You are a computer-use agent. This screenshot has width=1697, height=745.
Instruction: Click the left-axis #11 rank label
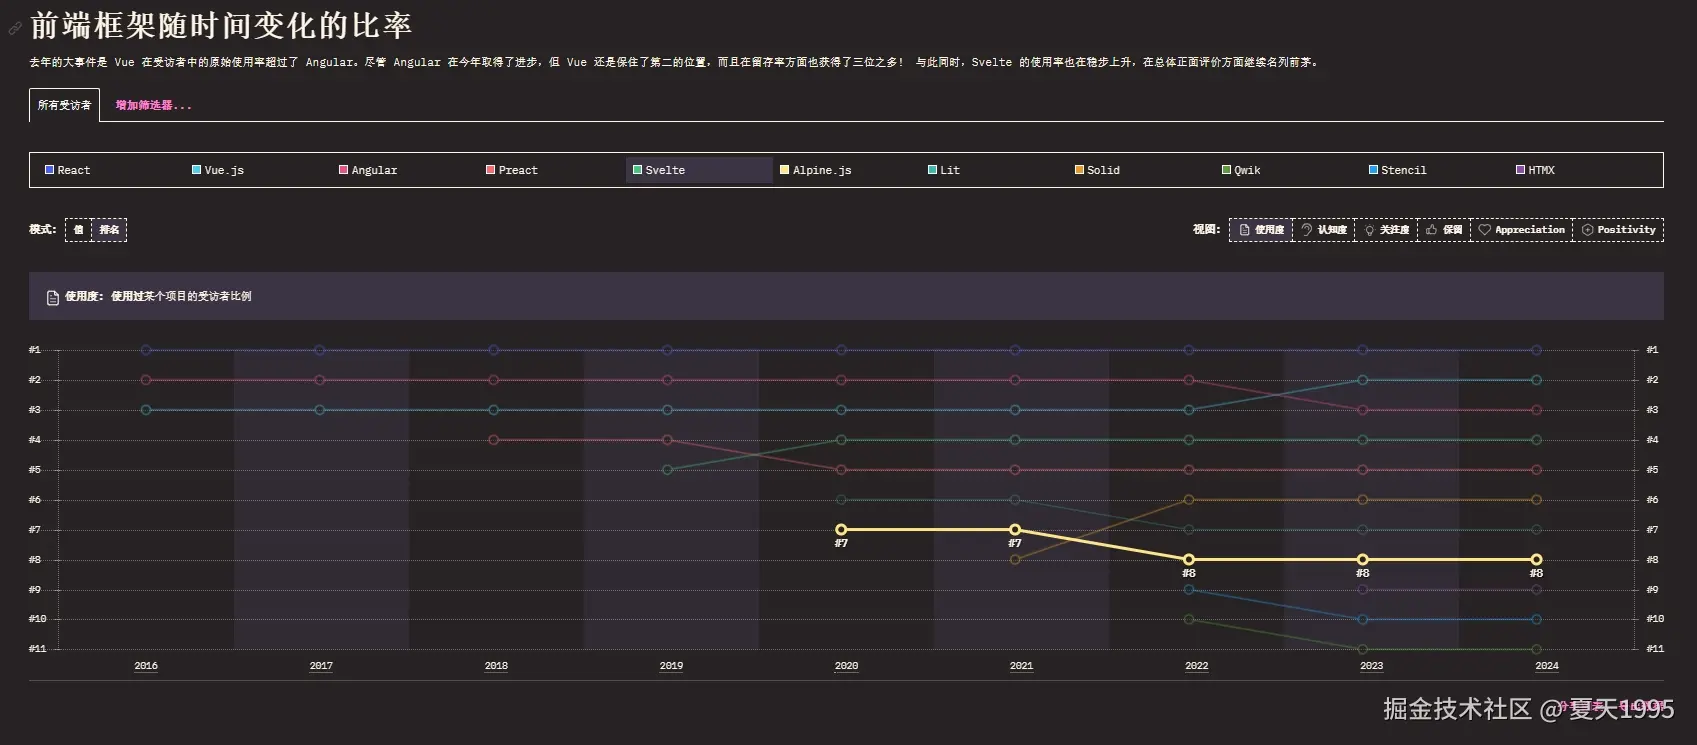[x=37, y=649]
